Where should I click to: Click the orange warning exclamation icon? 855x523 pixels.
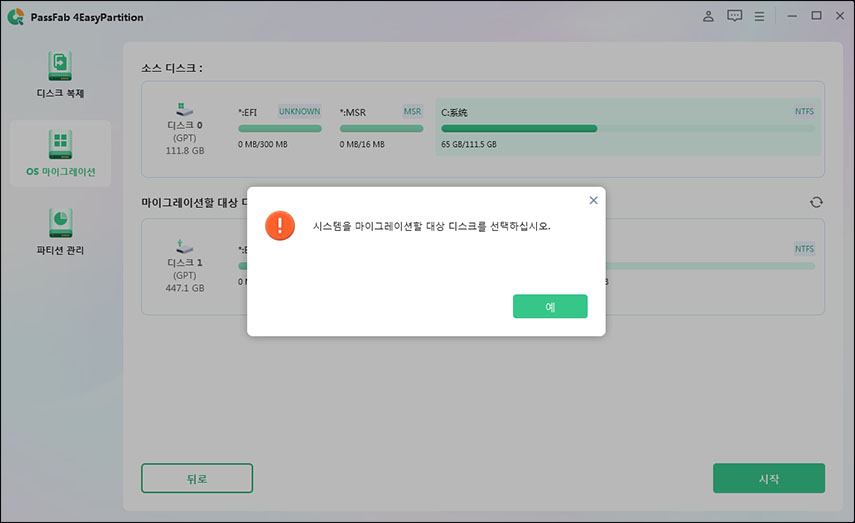(280, 225)
